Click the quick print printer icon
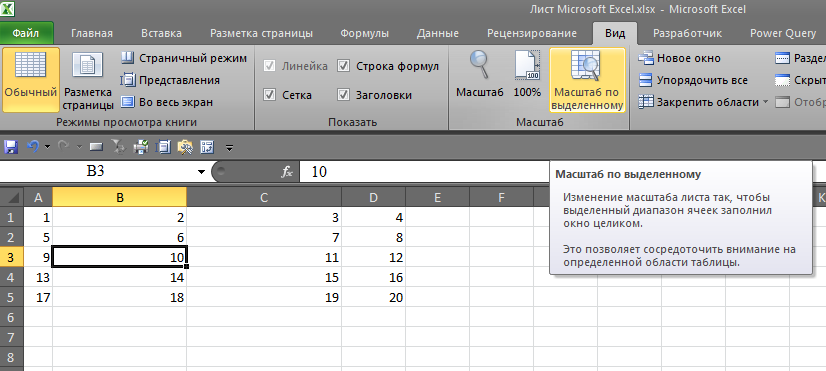The width and height of the screenshot is (826, 371). click(141, 147)
